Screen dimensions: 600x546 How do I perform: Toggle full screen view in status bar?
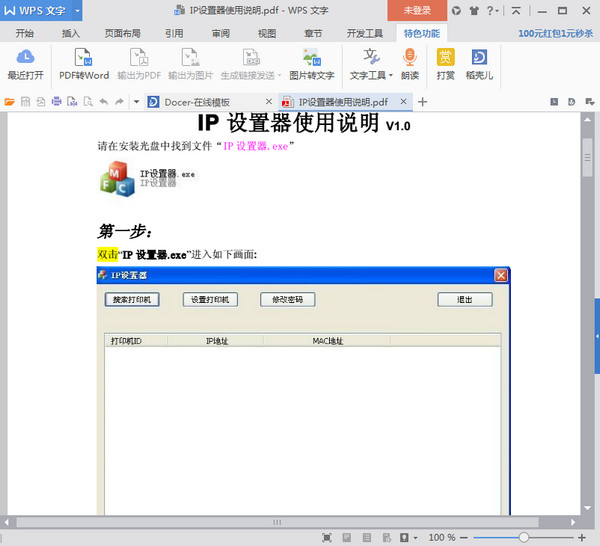327,537
